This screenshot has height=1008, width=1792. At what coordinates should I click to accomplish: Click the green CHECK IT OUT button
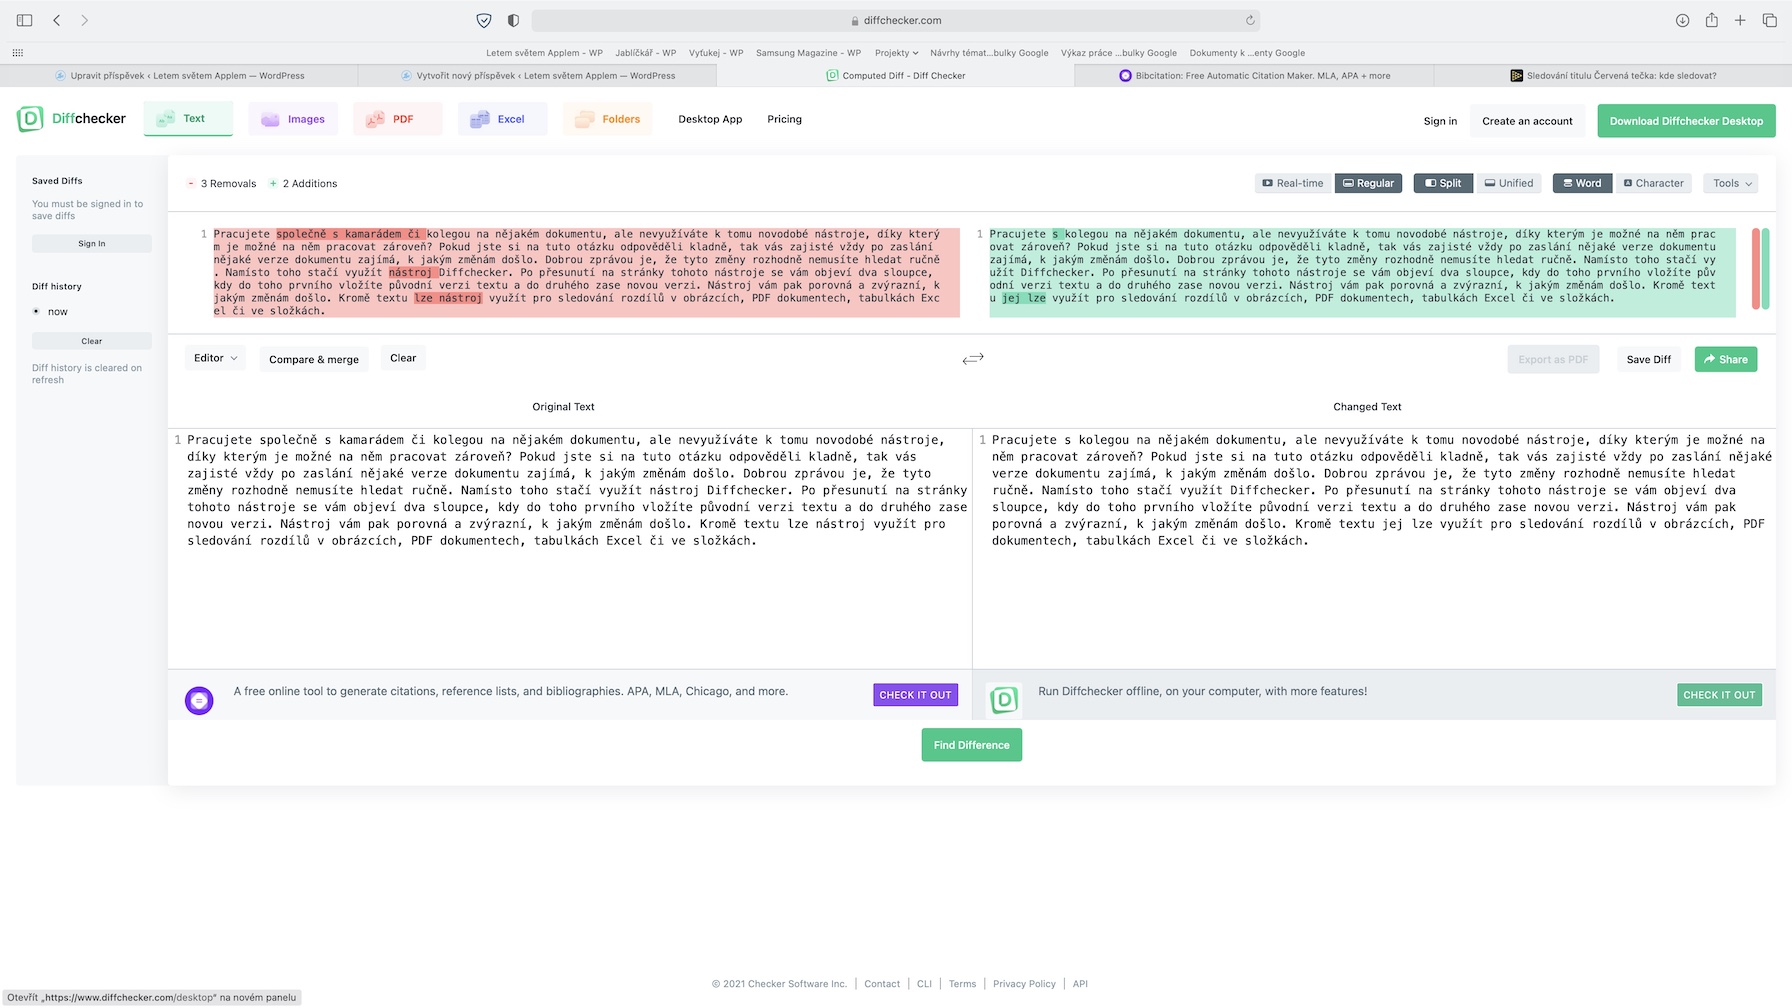pyautogui.click(x=1719, y=695)
